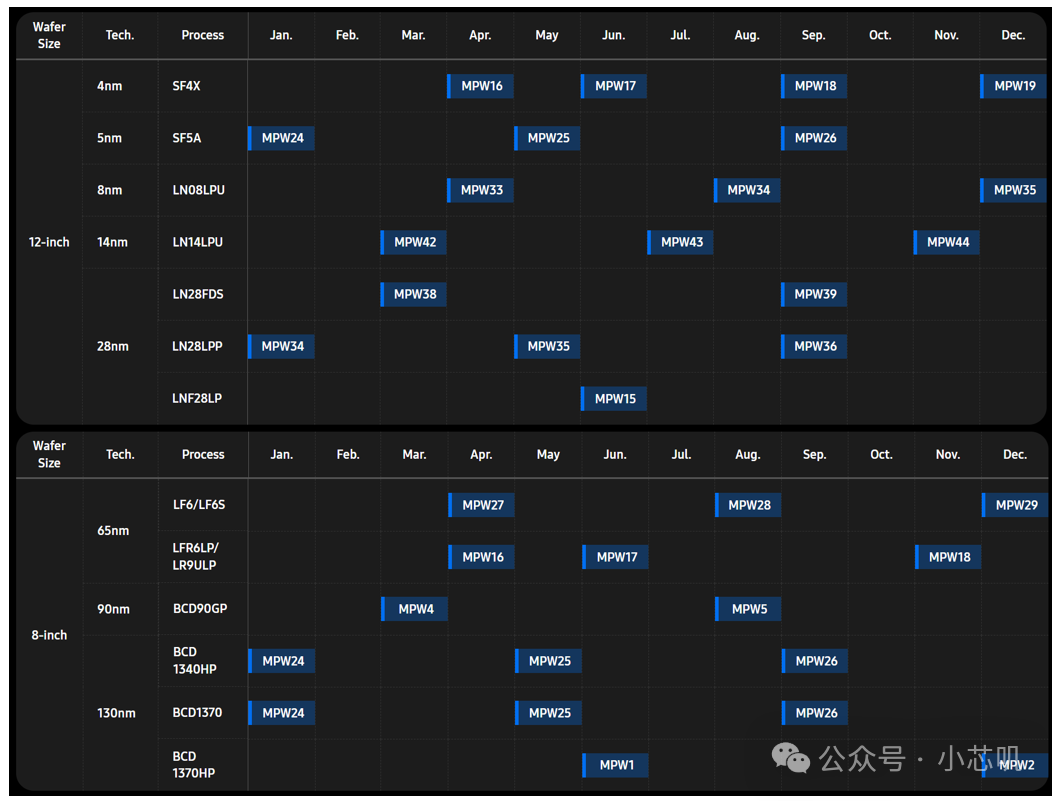1056x801 pixels.
Task: Select the MPW33 block for LN08LPU
Action: (480, 190)
